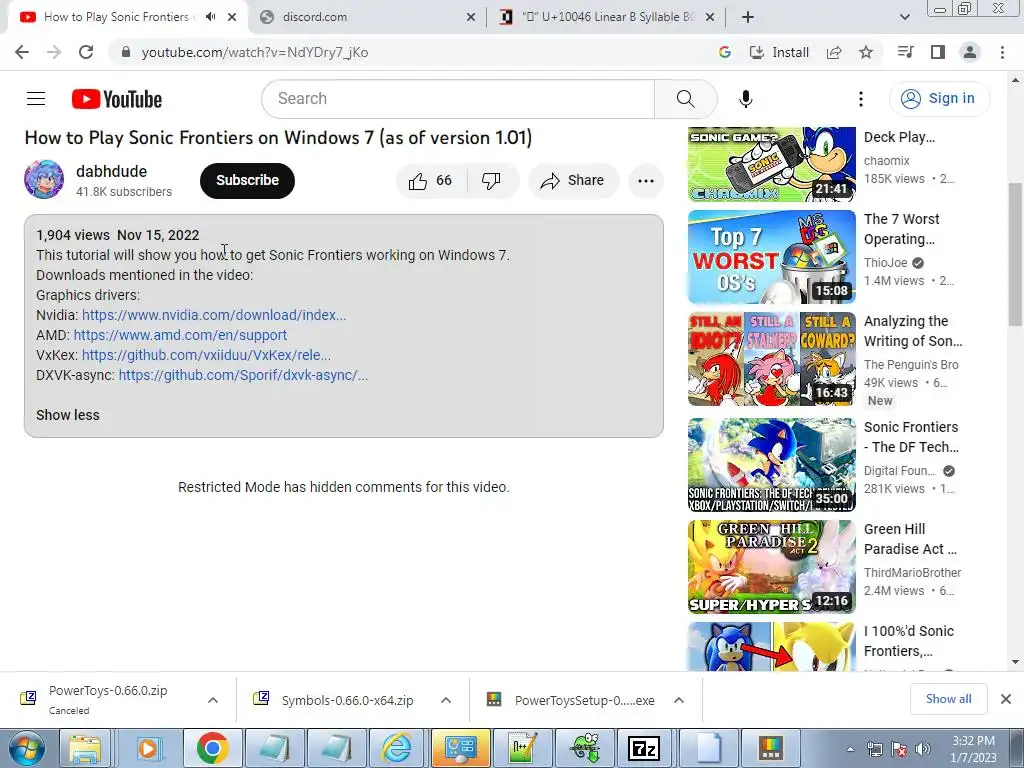1024x768 pixels.
Task: Open the Sonic Frontiers DF Tech thumbnail
Action: click(771, 465)
